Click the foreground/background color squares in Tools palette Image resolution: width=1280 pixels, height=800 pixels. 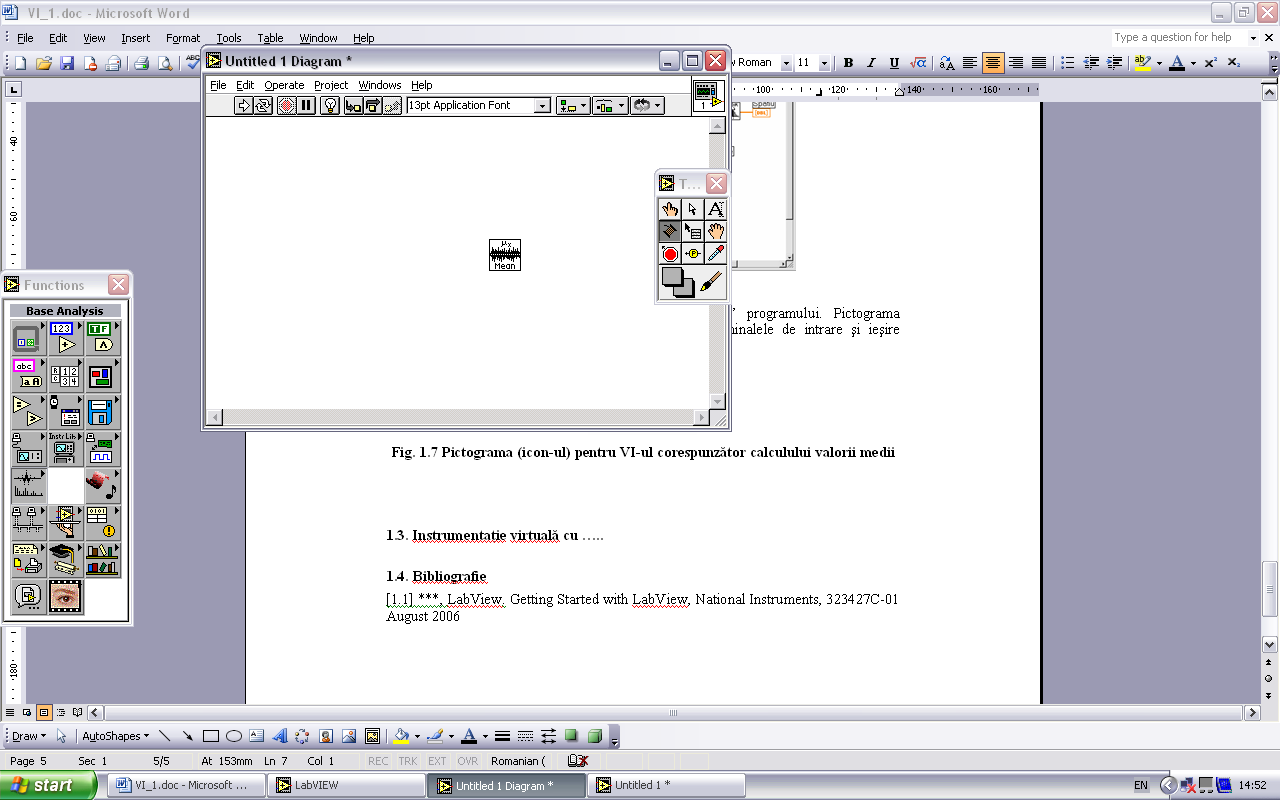point(678,283)
